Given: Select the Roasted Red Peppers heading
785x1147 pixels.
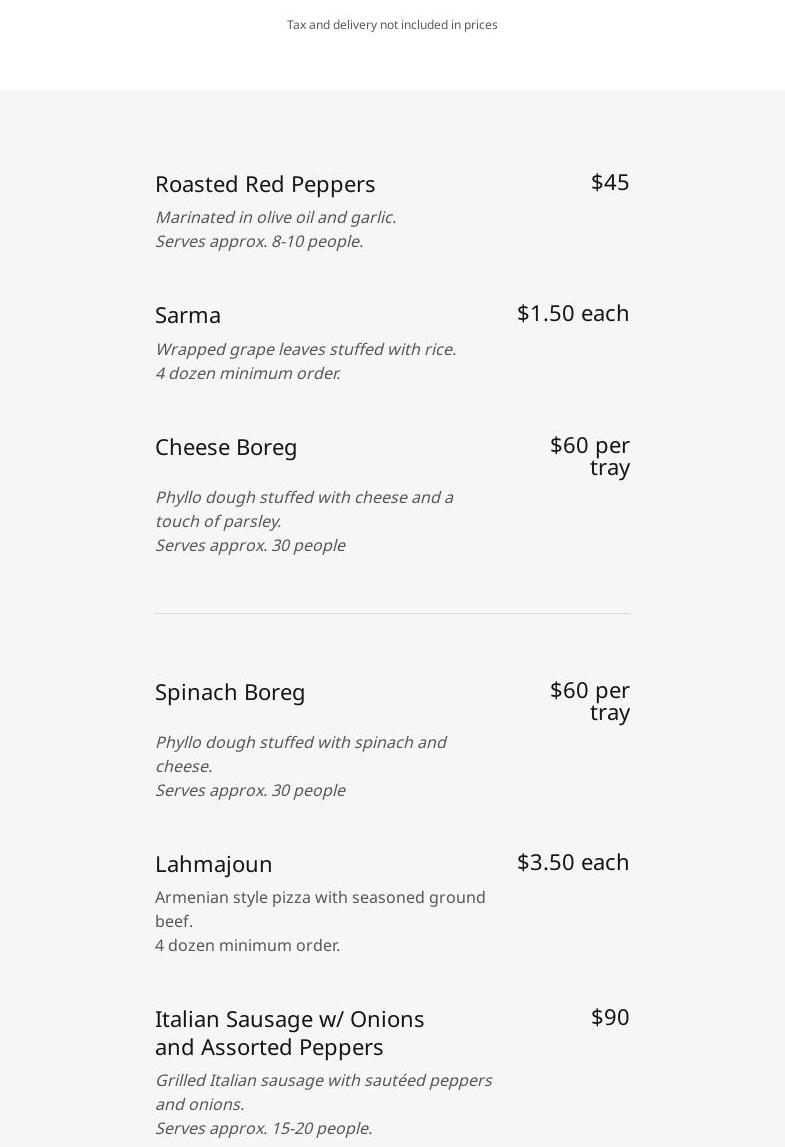Looking at the screenshot, I should tap(265, 184).
